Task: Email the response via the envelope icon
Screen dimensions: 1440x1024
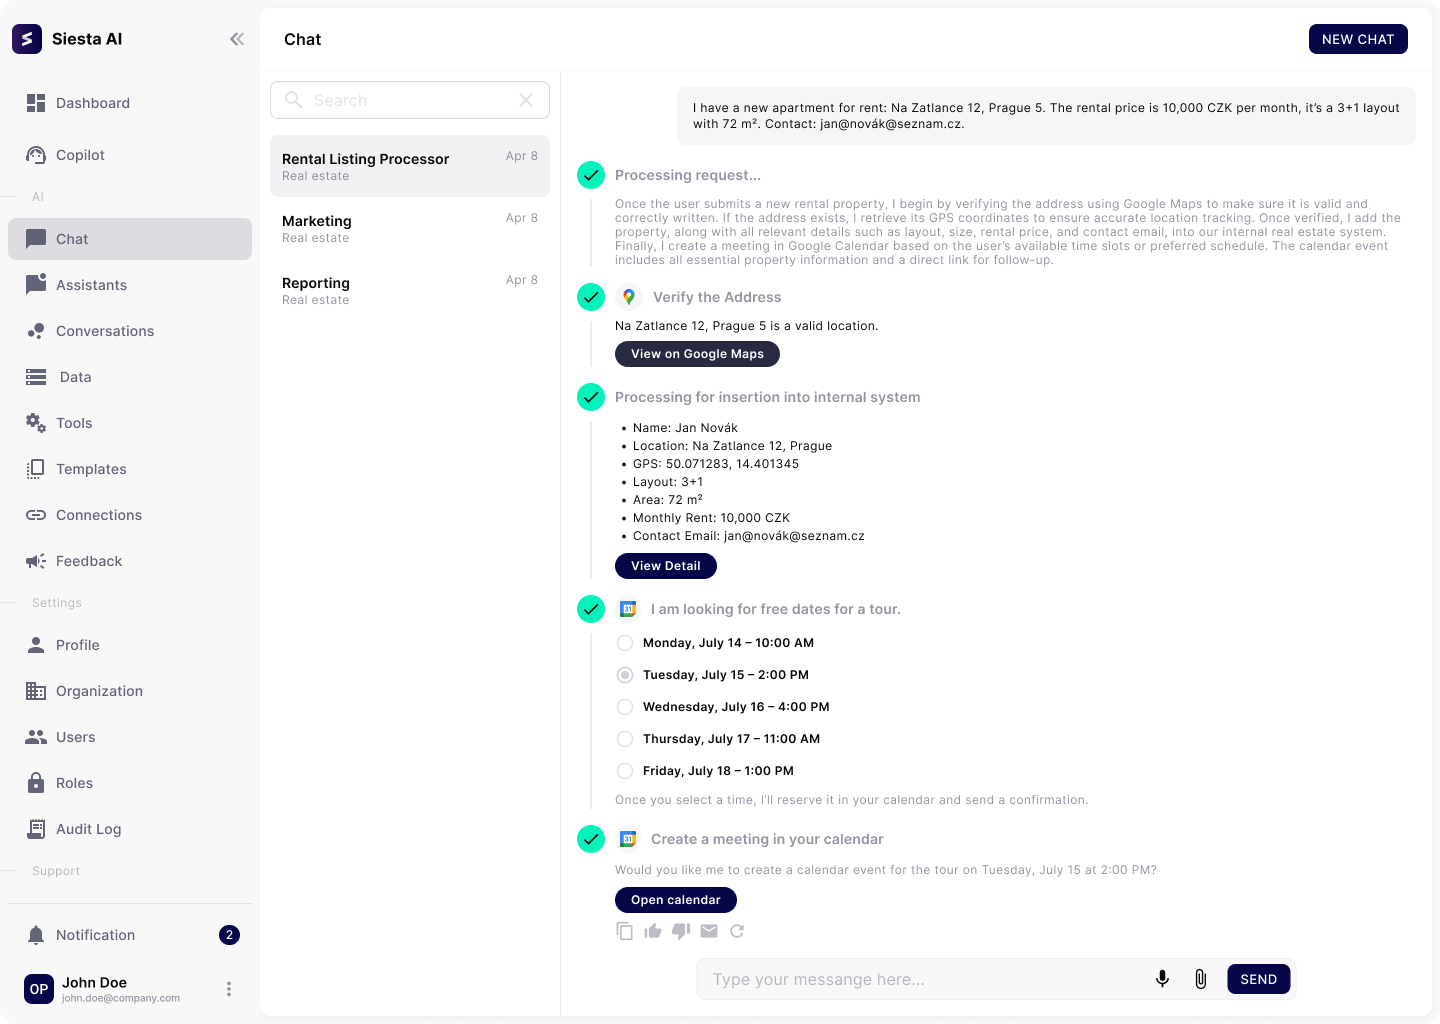Action: point(709,931)
